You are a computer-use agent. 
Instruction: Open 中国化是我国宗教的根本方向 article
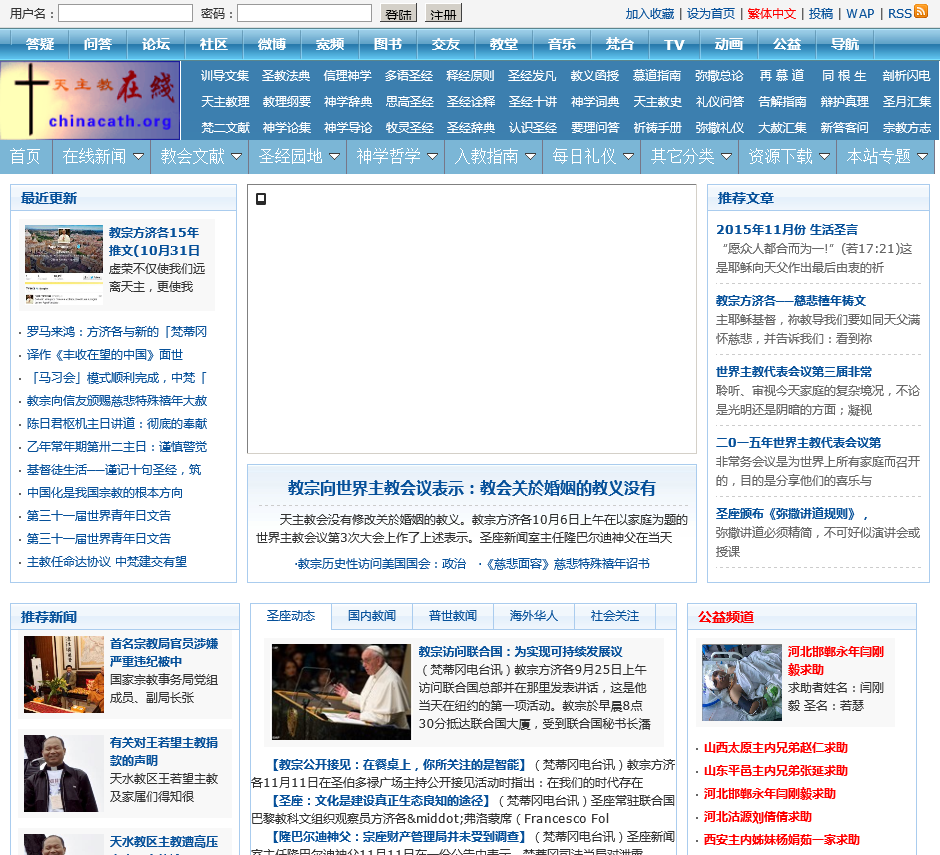(105, 493)
